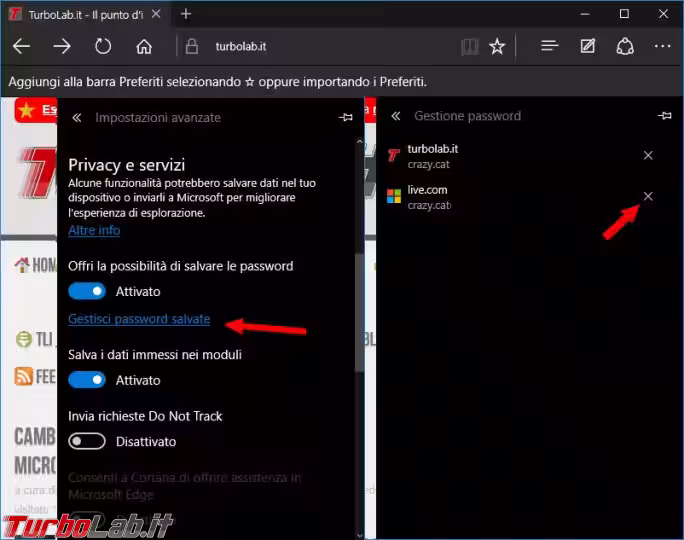Close the TurboLab.it tab

156,14
